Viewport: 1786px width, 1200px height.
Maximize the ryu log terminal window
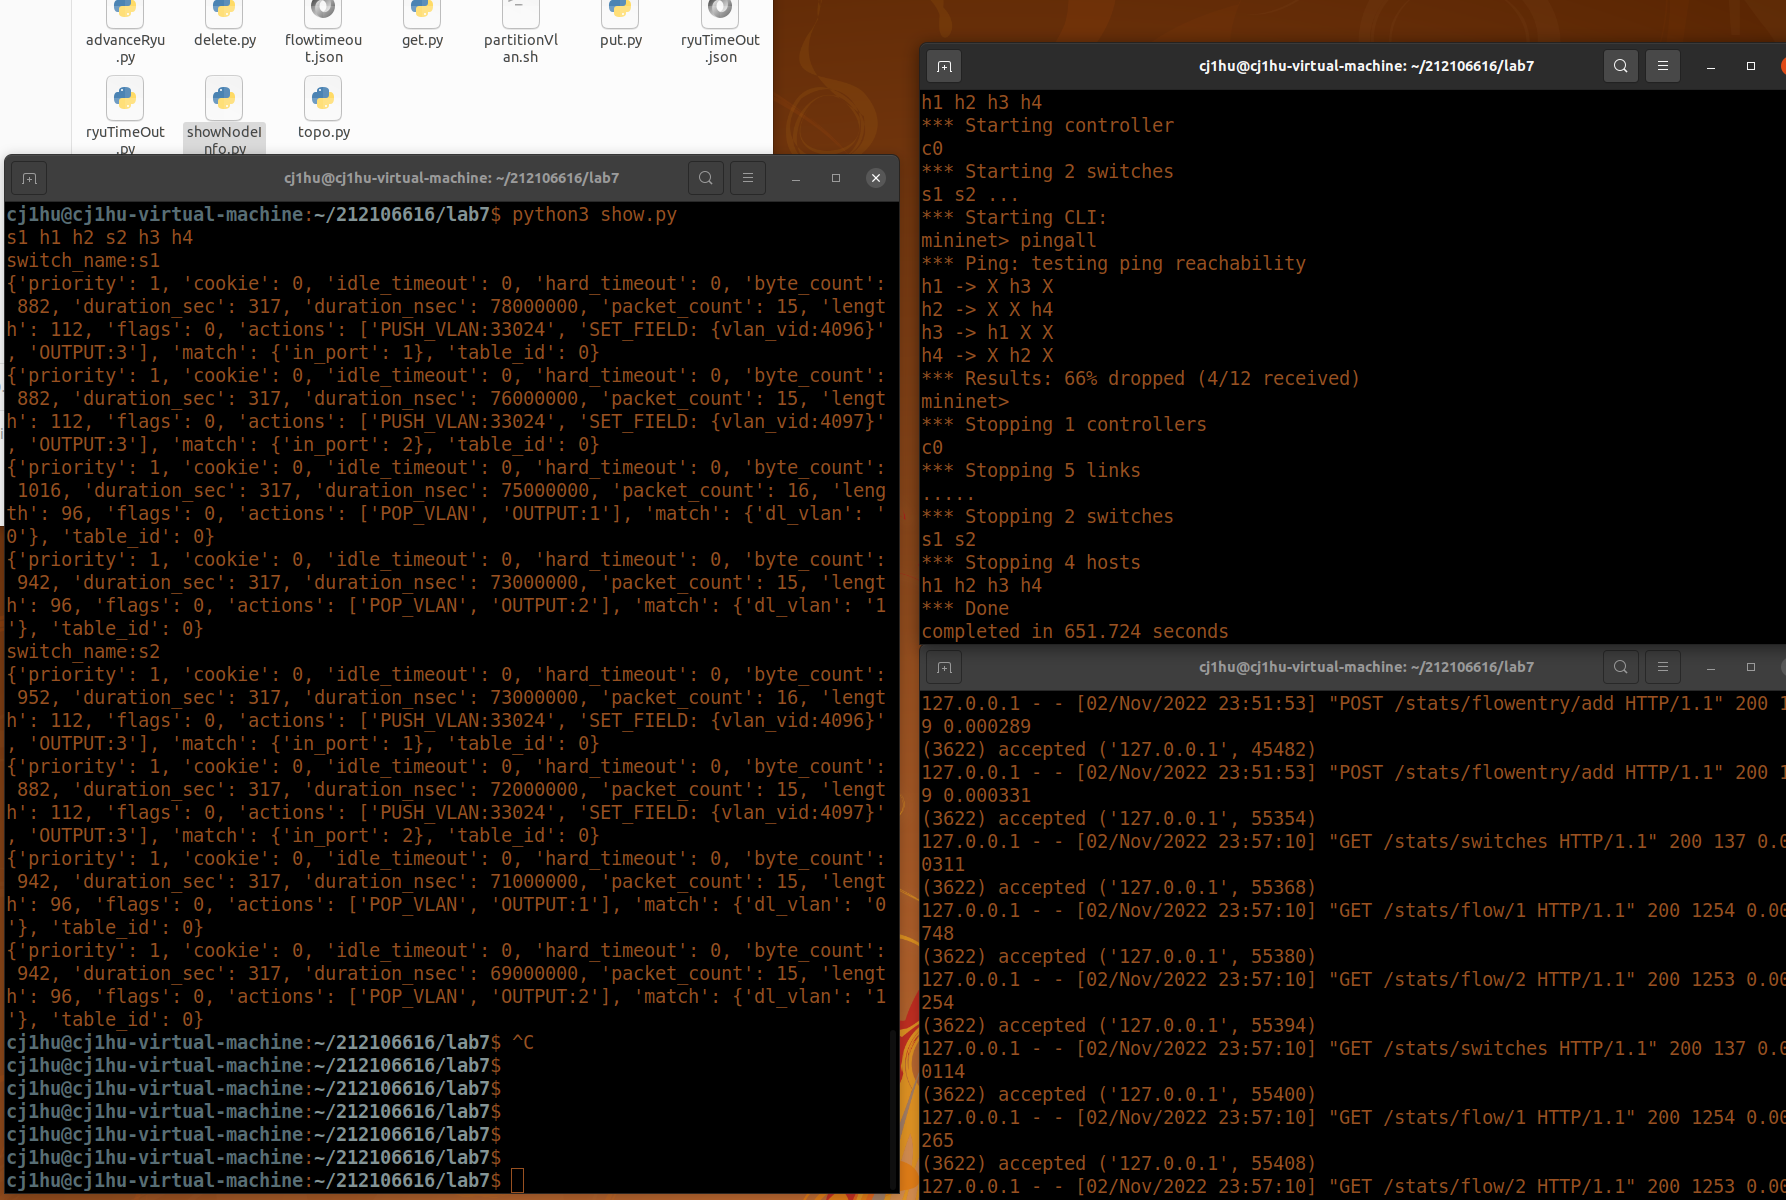(1751, 667)
